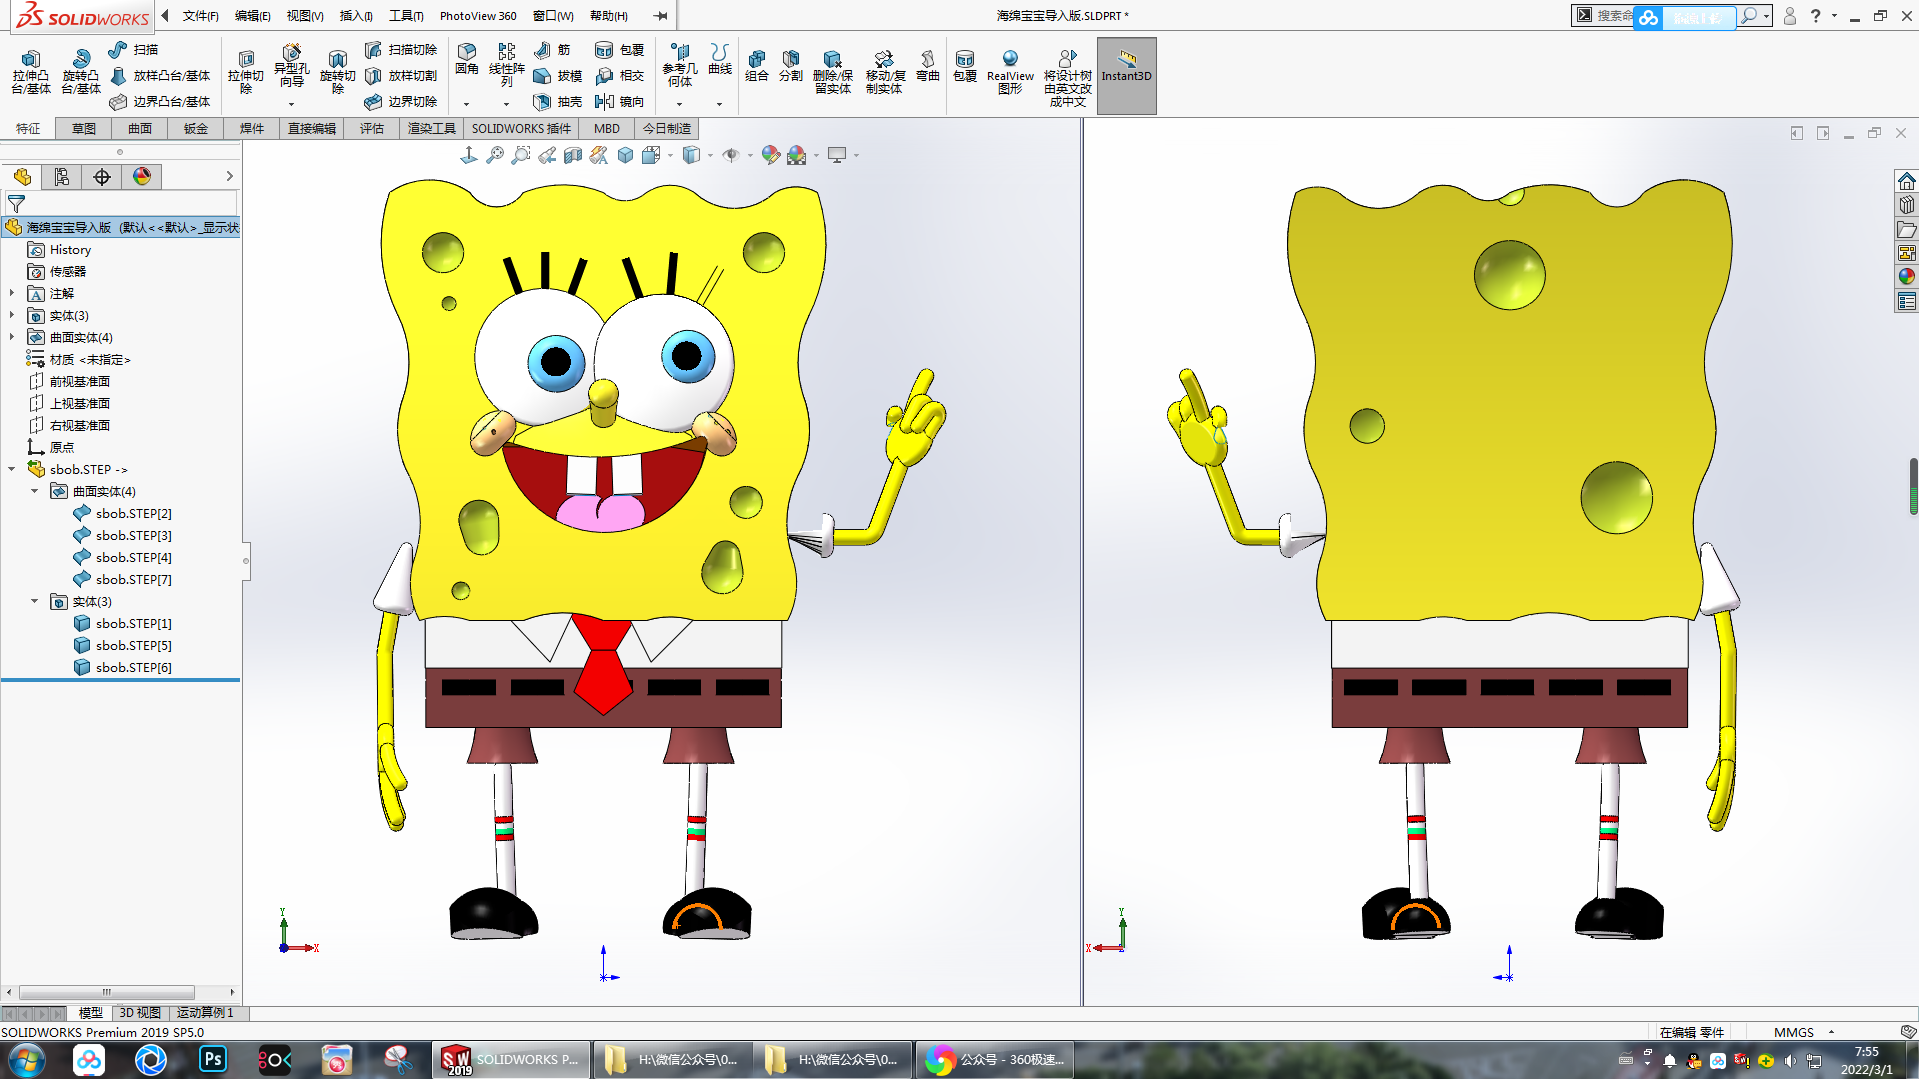Switch to the 草图 (Sketch) ribbon tab
The width and height of the screenshot is (1919, 1079).
pos(84,129)
